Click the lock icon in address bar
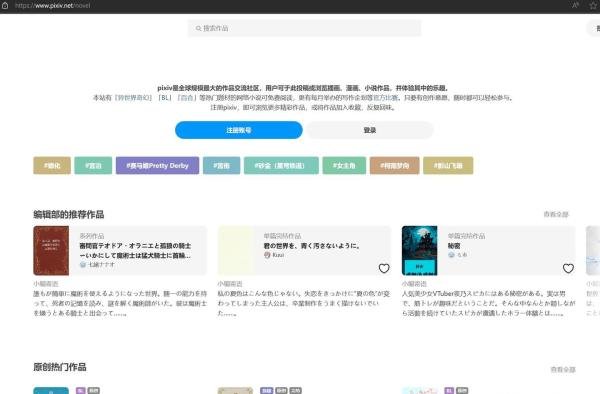This screenshot has width=600, height=394. tap(5, 5)
